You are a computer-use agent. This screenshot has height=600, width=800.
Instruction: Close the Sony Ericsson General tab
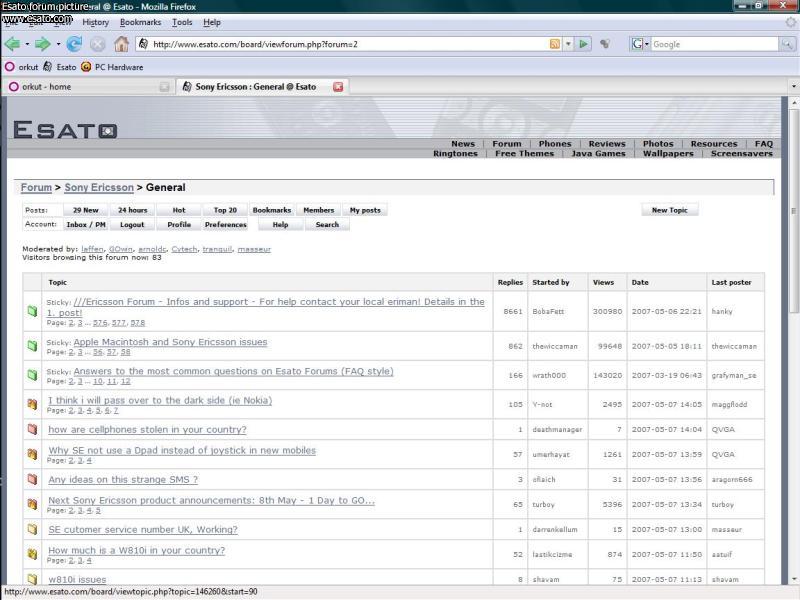click(x=338, y=87)
